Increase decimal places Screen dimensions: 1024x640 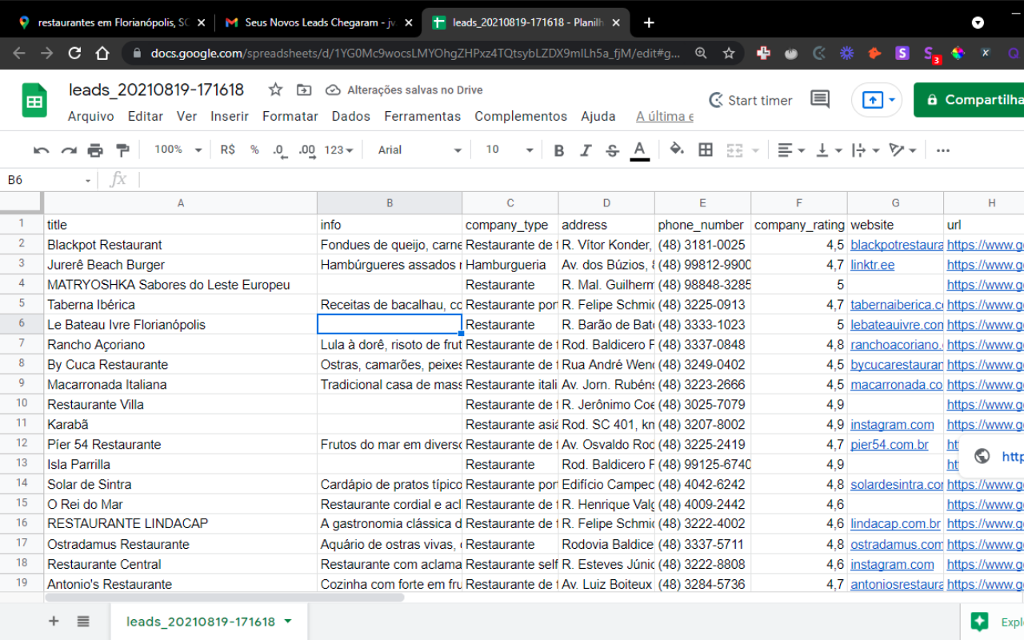coord(306,150)
